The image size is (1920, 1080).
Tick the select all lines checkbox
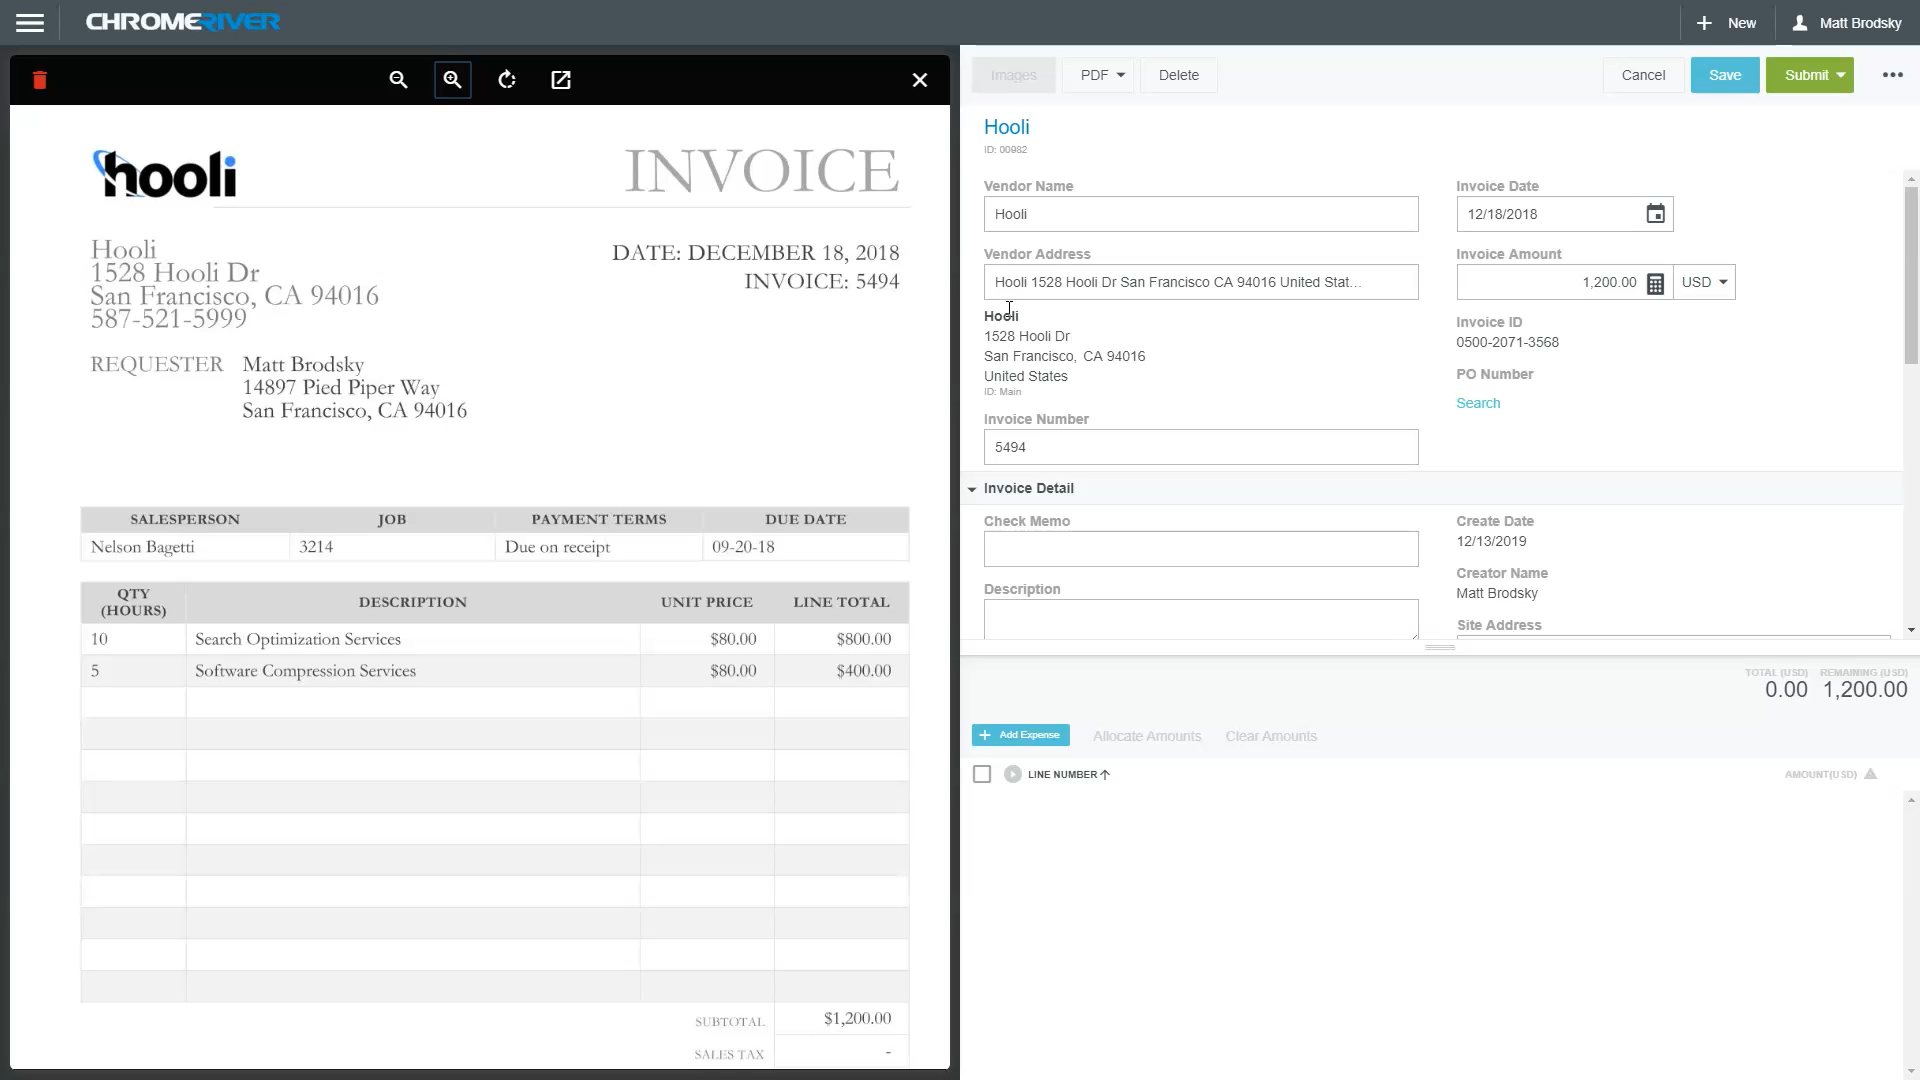(x=982, y=774)
